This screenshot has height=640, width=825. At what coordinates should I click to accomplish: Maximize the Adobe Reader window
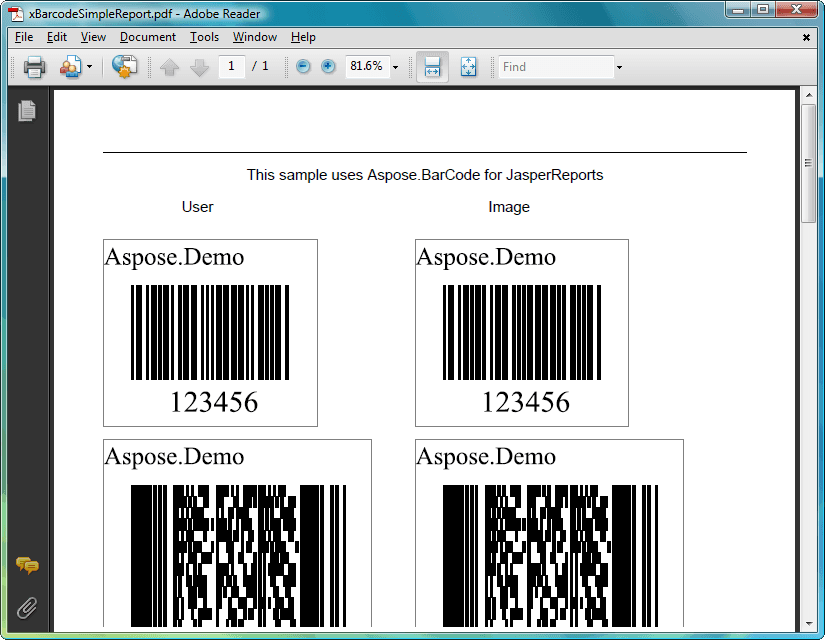[762, 10]
